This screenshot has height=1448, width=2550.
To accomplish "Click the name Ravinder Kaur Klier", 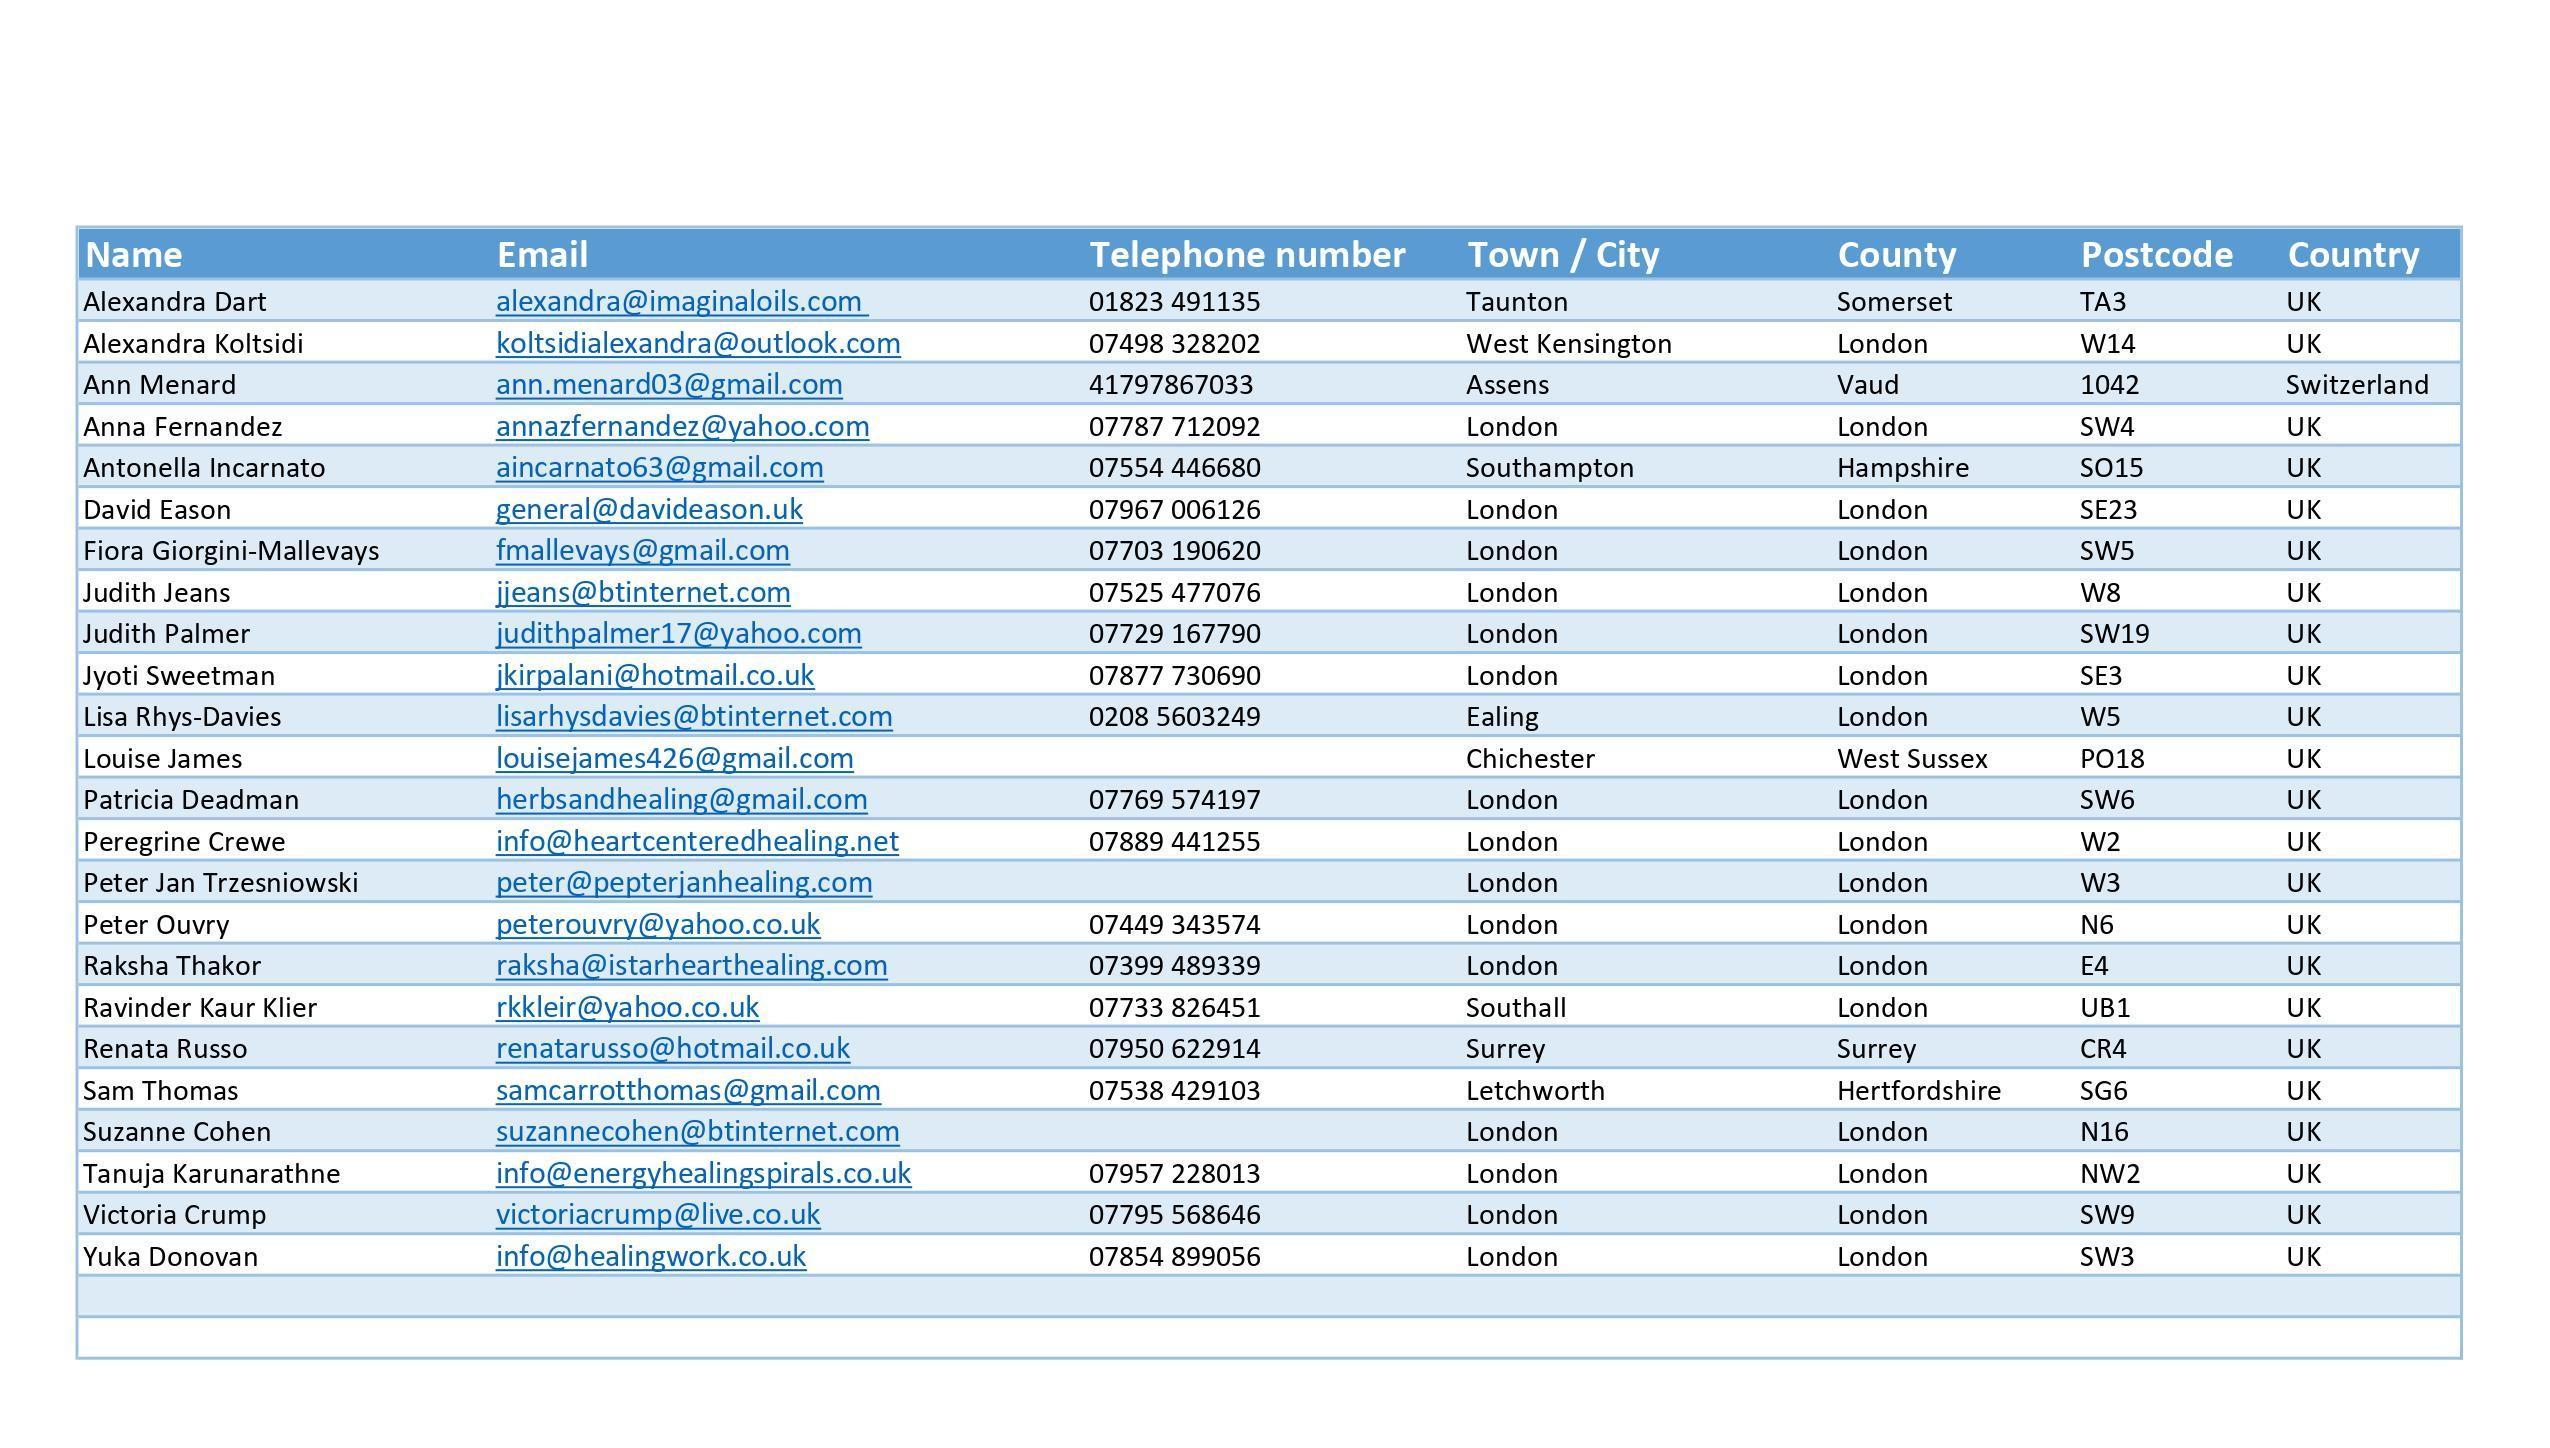I will coord(200,1007).
